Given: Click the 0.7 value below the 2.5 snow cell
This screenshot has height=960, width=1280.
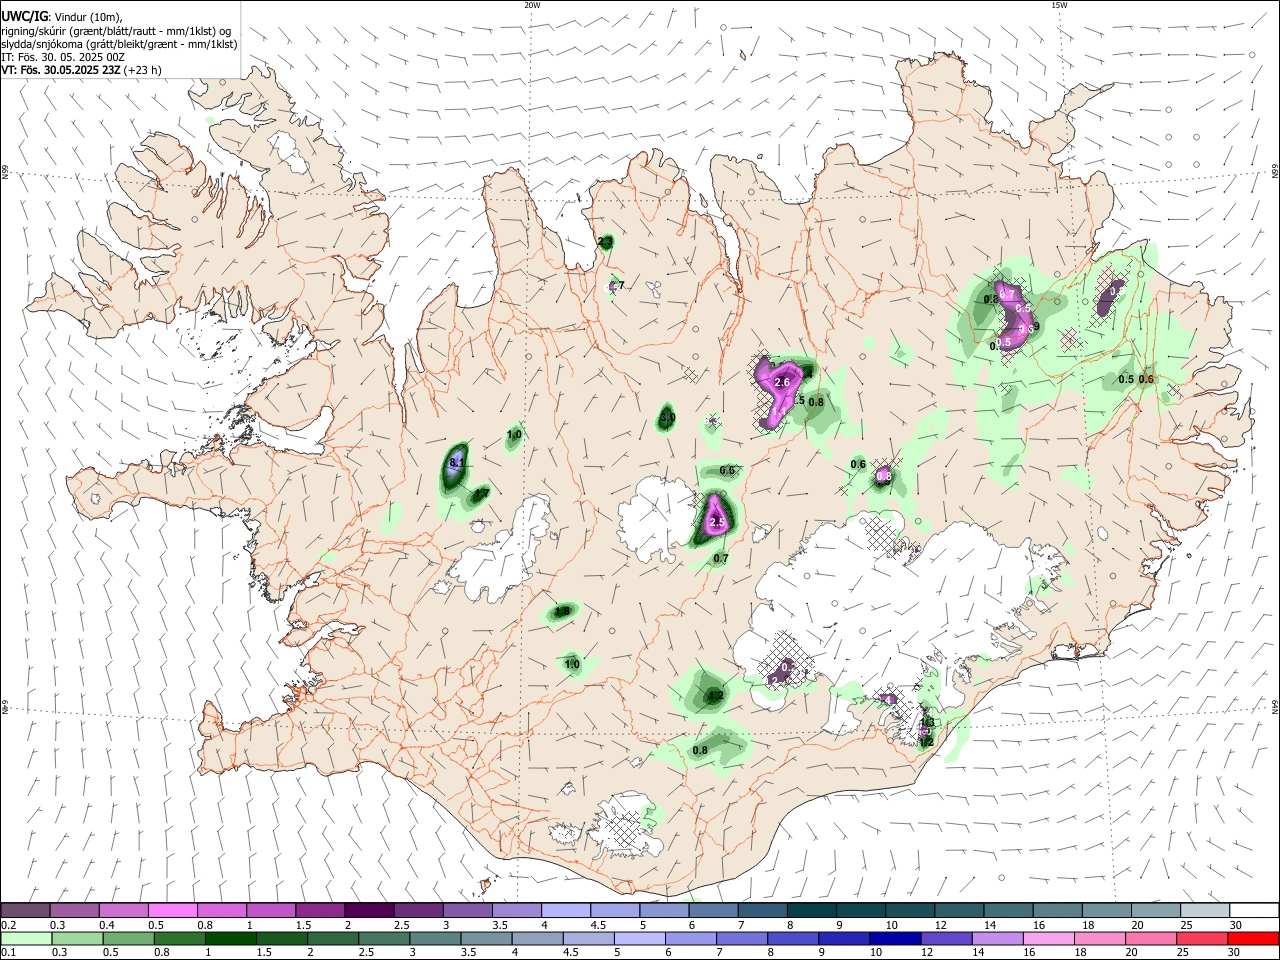Looking at the screenshot, I should click(721, 558).
